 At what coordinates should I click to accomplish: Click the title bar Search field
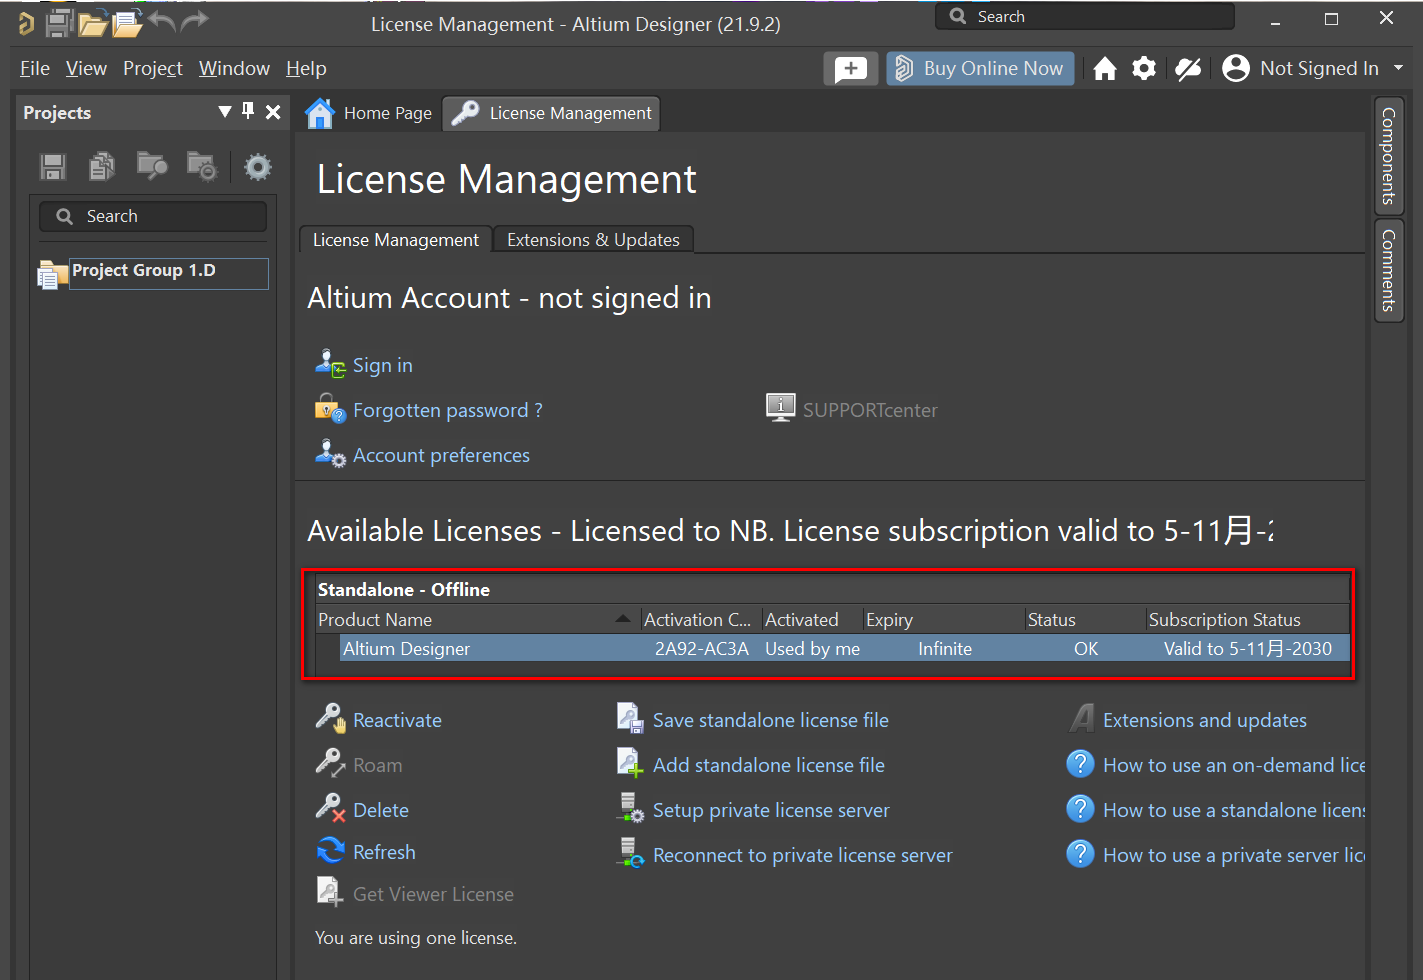tap(1085, 16)
